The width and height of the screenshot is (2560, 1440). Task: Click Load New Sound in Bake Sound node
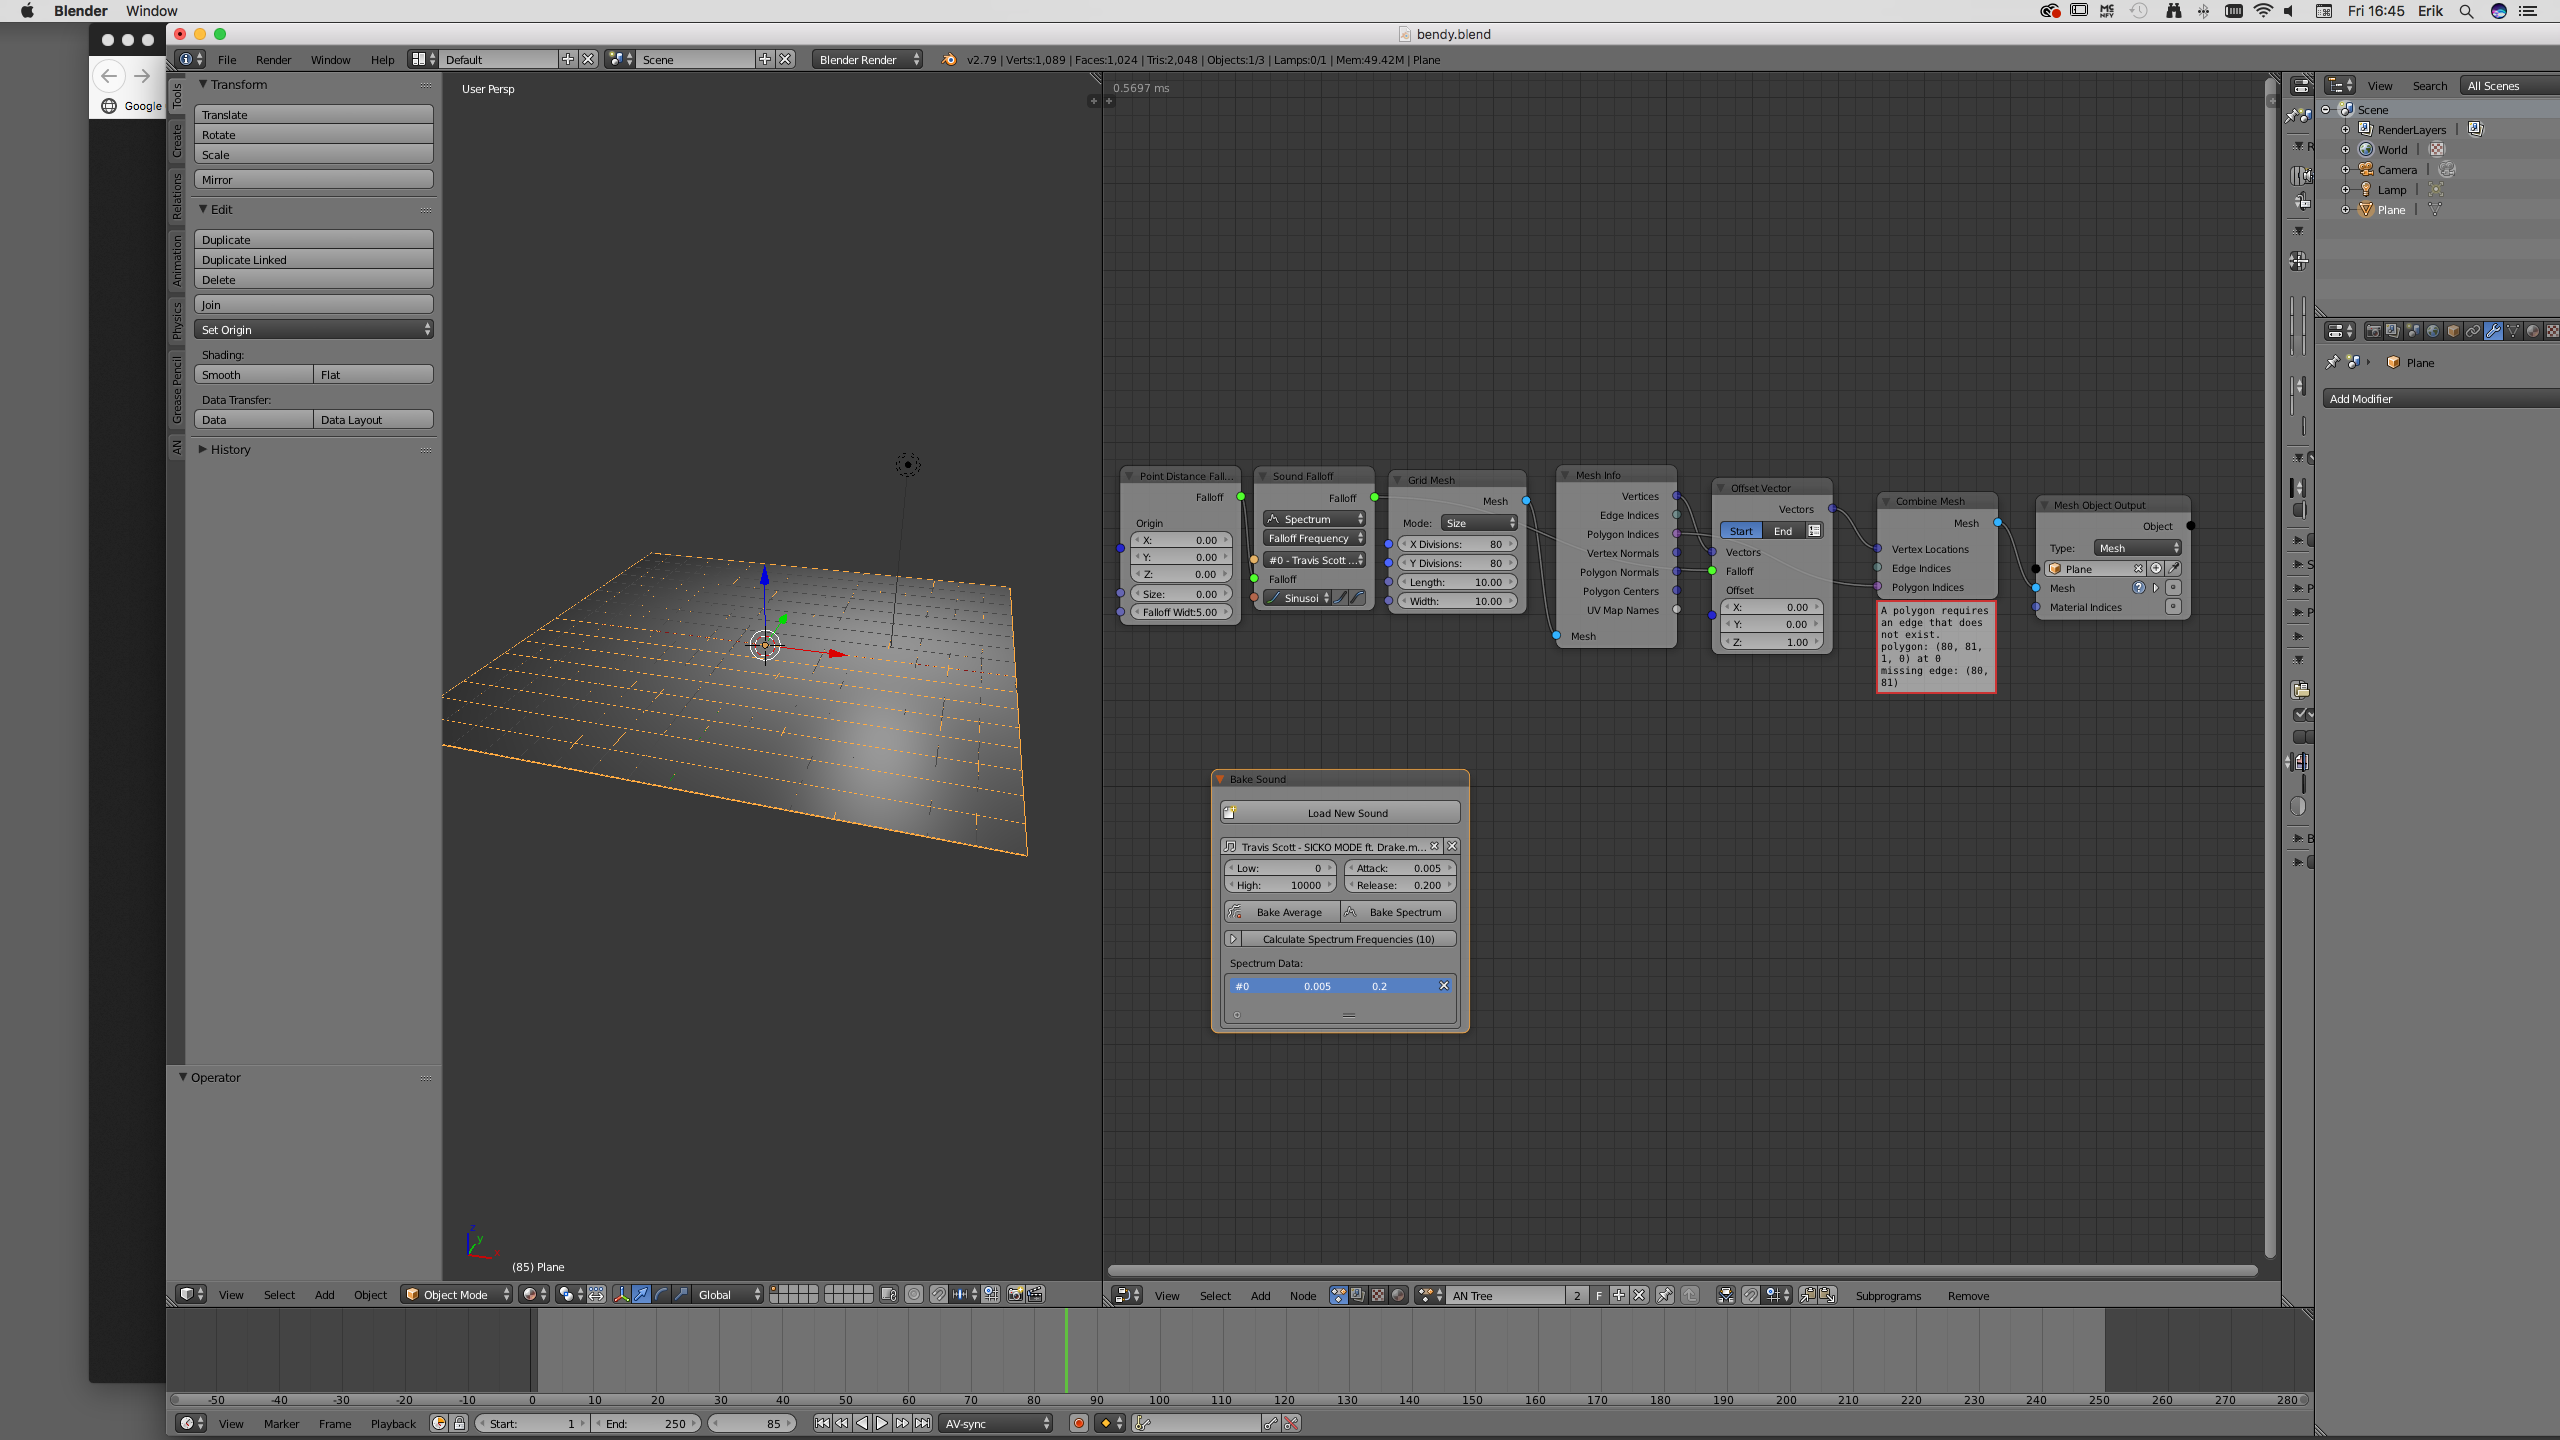click(1340, 813)
